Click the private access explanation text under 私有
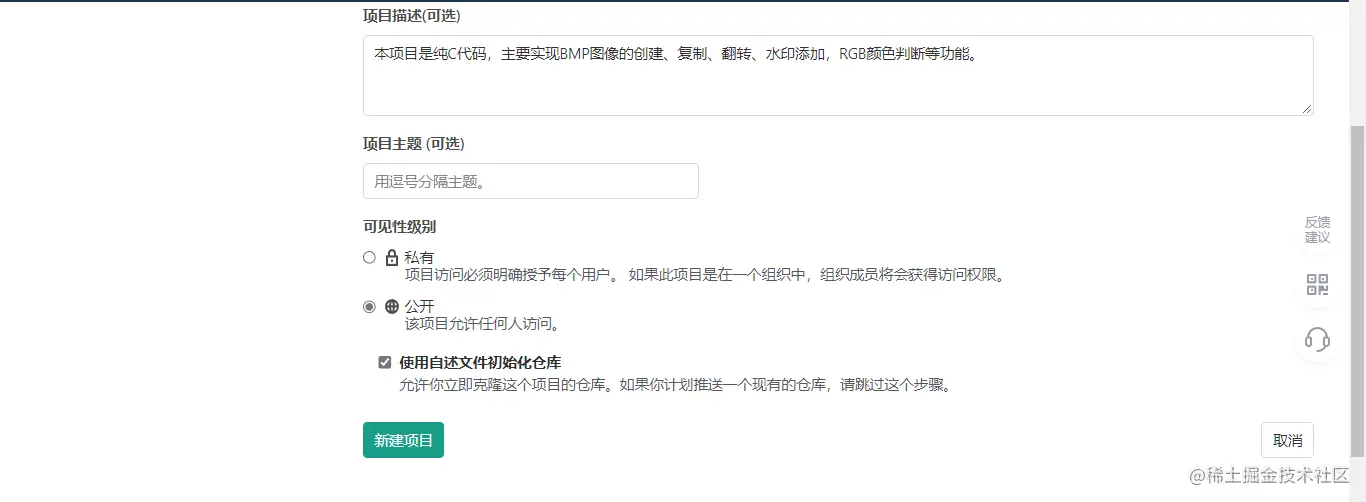The width and height of the screenshot is (1366, 502). click(x=704, y=274)
